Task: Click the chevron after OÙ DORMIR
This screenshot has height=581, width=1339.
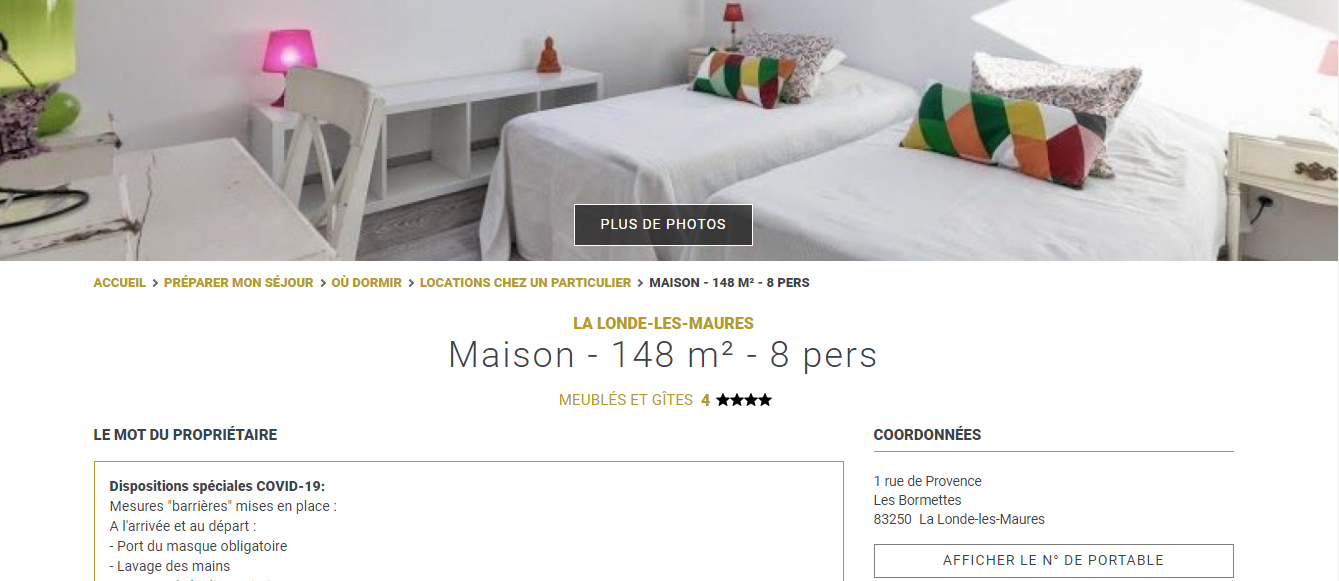Action: [411, 283]
